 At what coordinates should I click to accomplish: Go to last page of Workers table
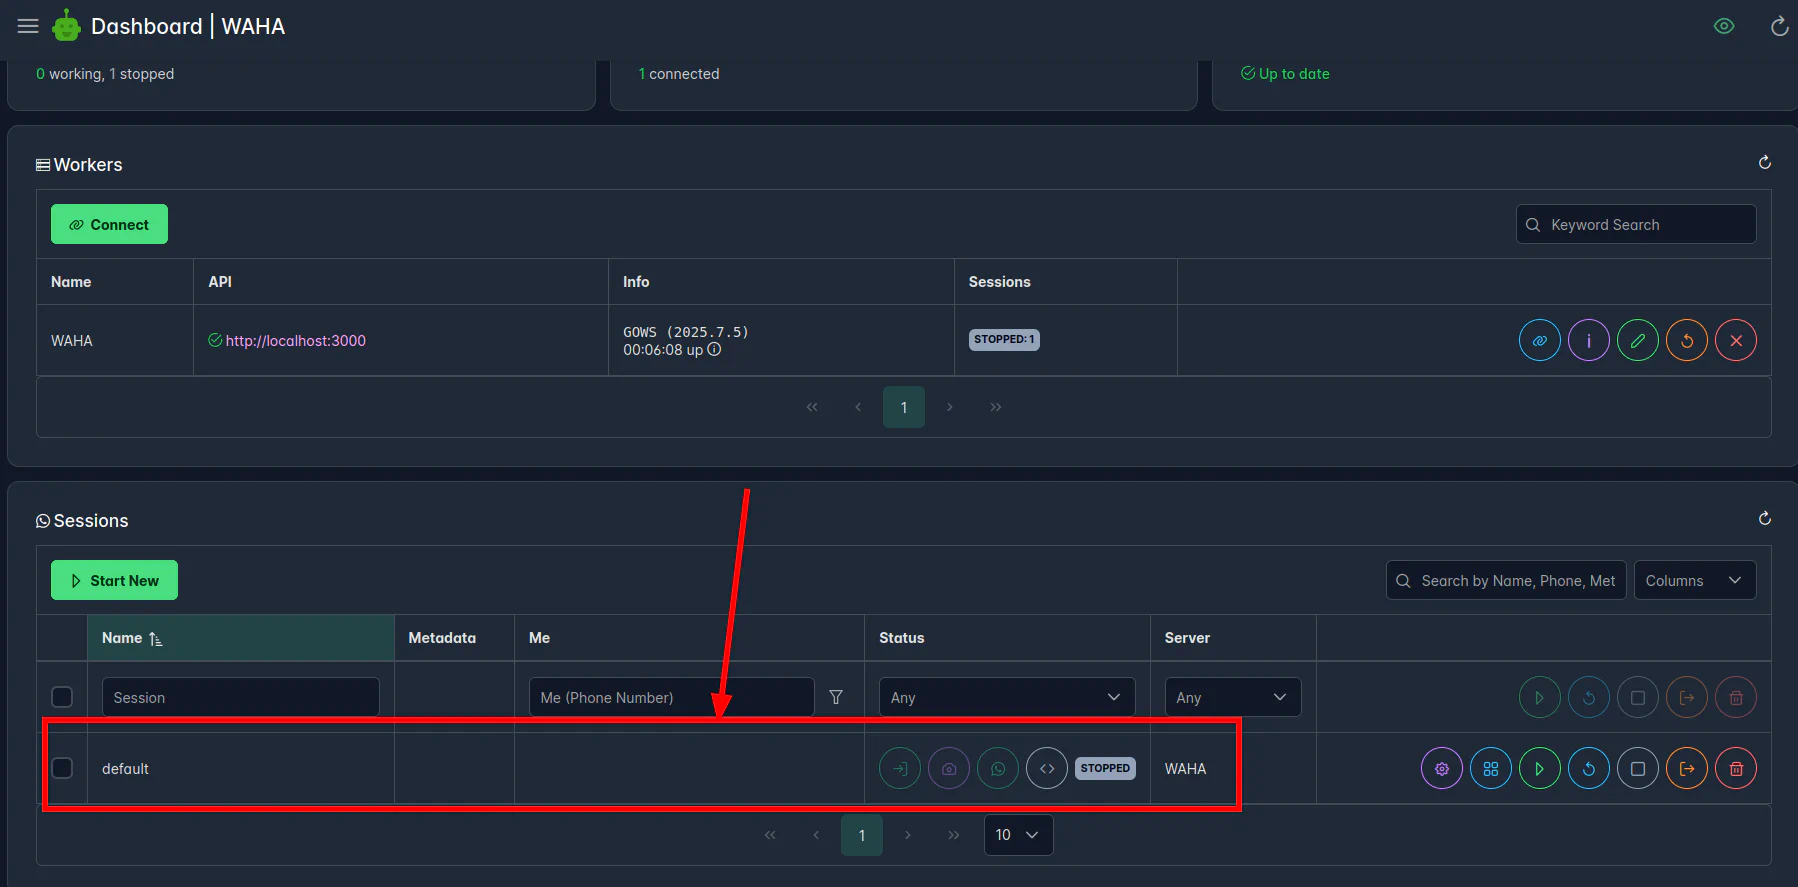point(996,407)
